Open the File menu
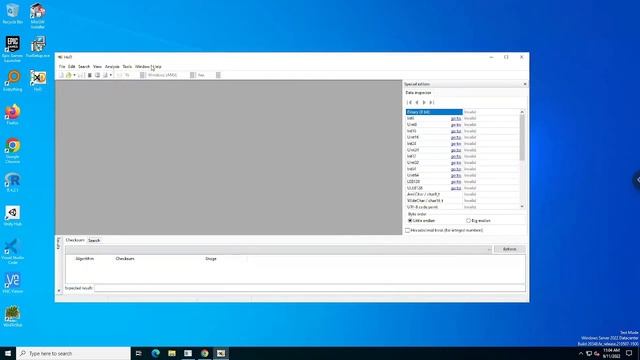Screen dimensions: 640x360 point(62,67)
